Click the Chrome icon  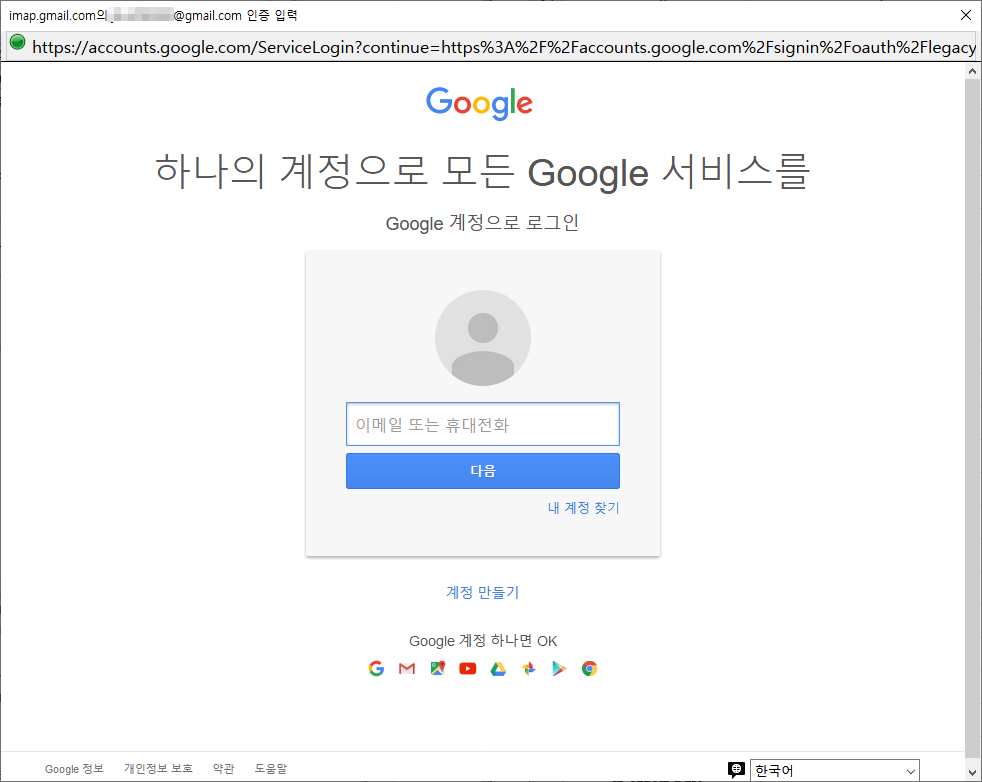[x=589, y=669]
